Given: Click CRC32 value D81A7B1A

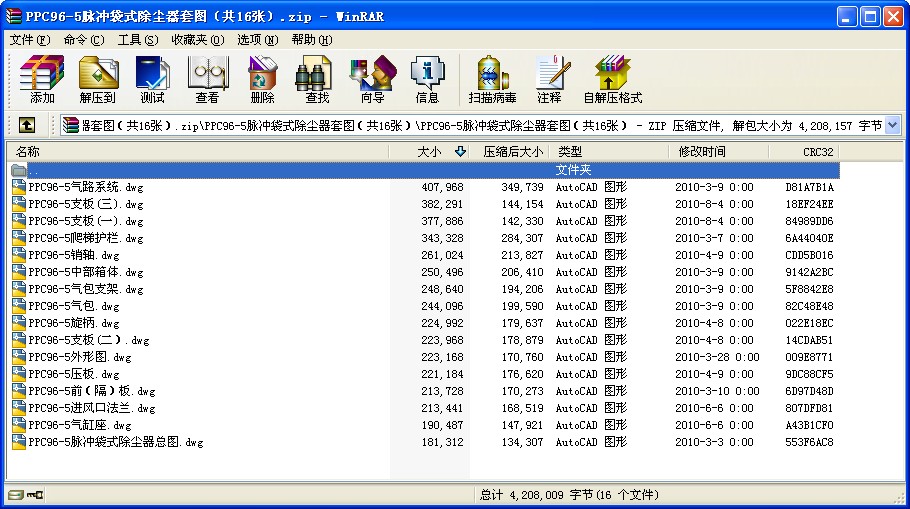Looking at the screenshot, I should [809, 187].
